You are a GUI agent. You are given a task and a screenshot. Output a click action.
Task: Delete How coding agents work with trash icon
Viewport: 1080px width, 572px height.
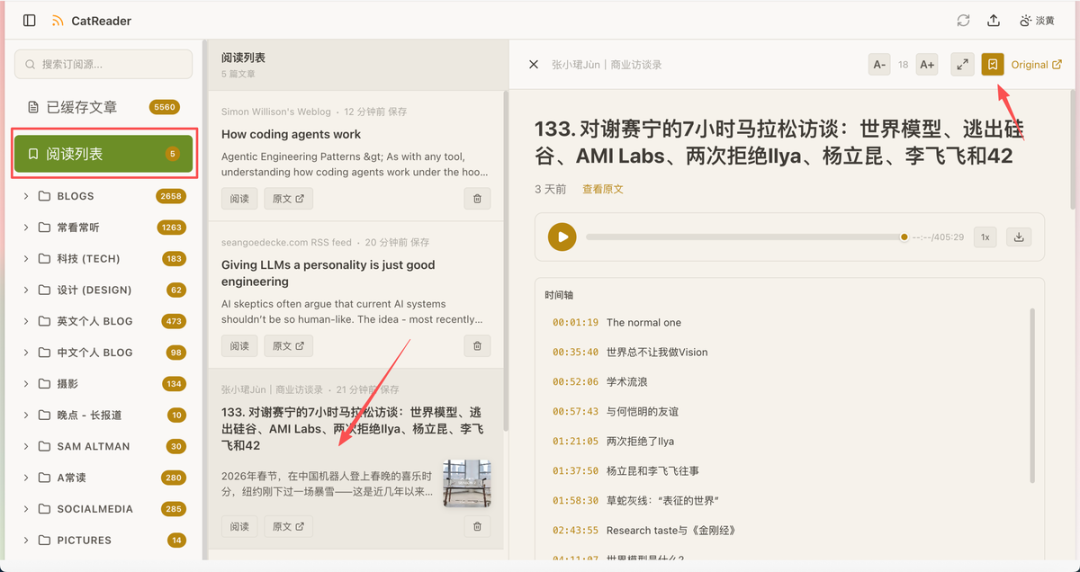click(x=477, y=198)
